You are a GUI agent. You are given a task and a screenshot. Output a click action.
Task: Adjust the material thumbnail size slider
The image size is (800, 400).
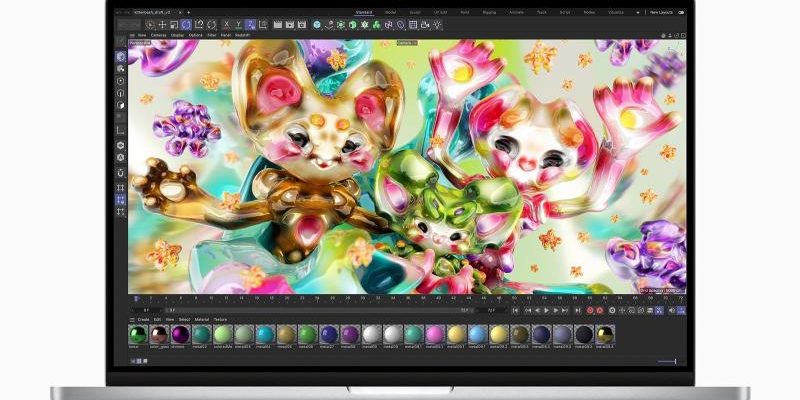click(x=667, y=361)
